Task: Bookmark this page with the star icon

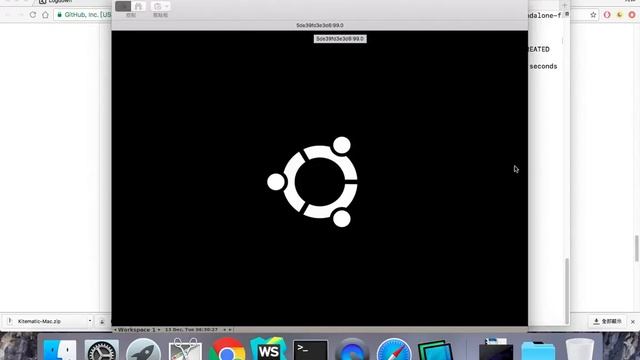Action: tap(593, 15)
